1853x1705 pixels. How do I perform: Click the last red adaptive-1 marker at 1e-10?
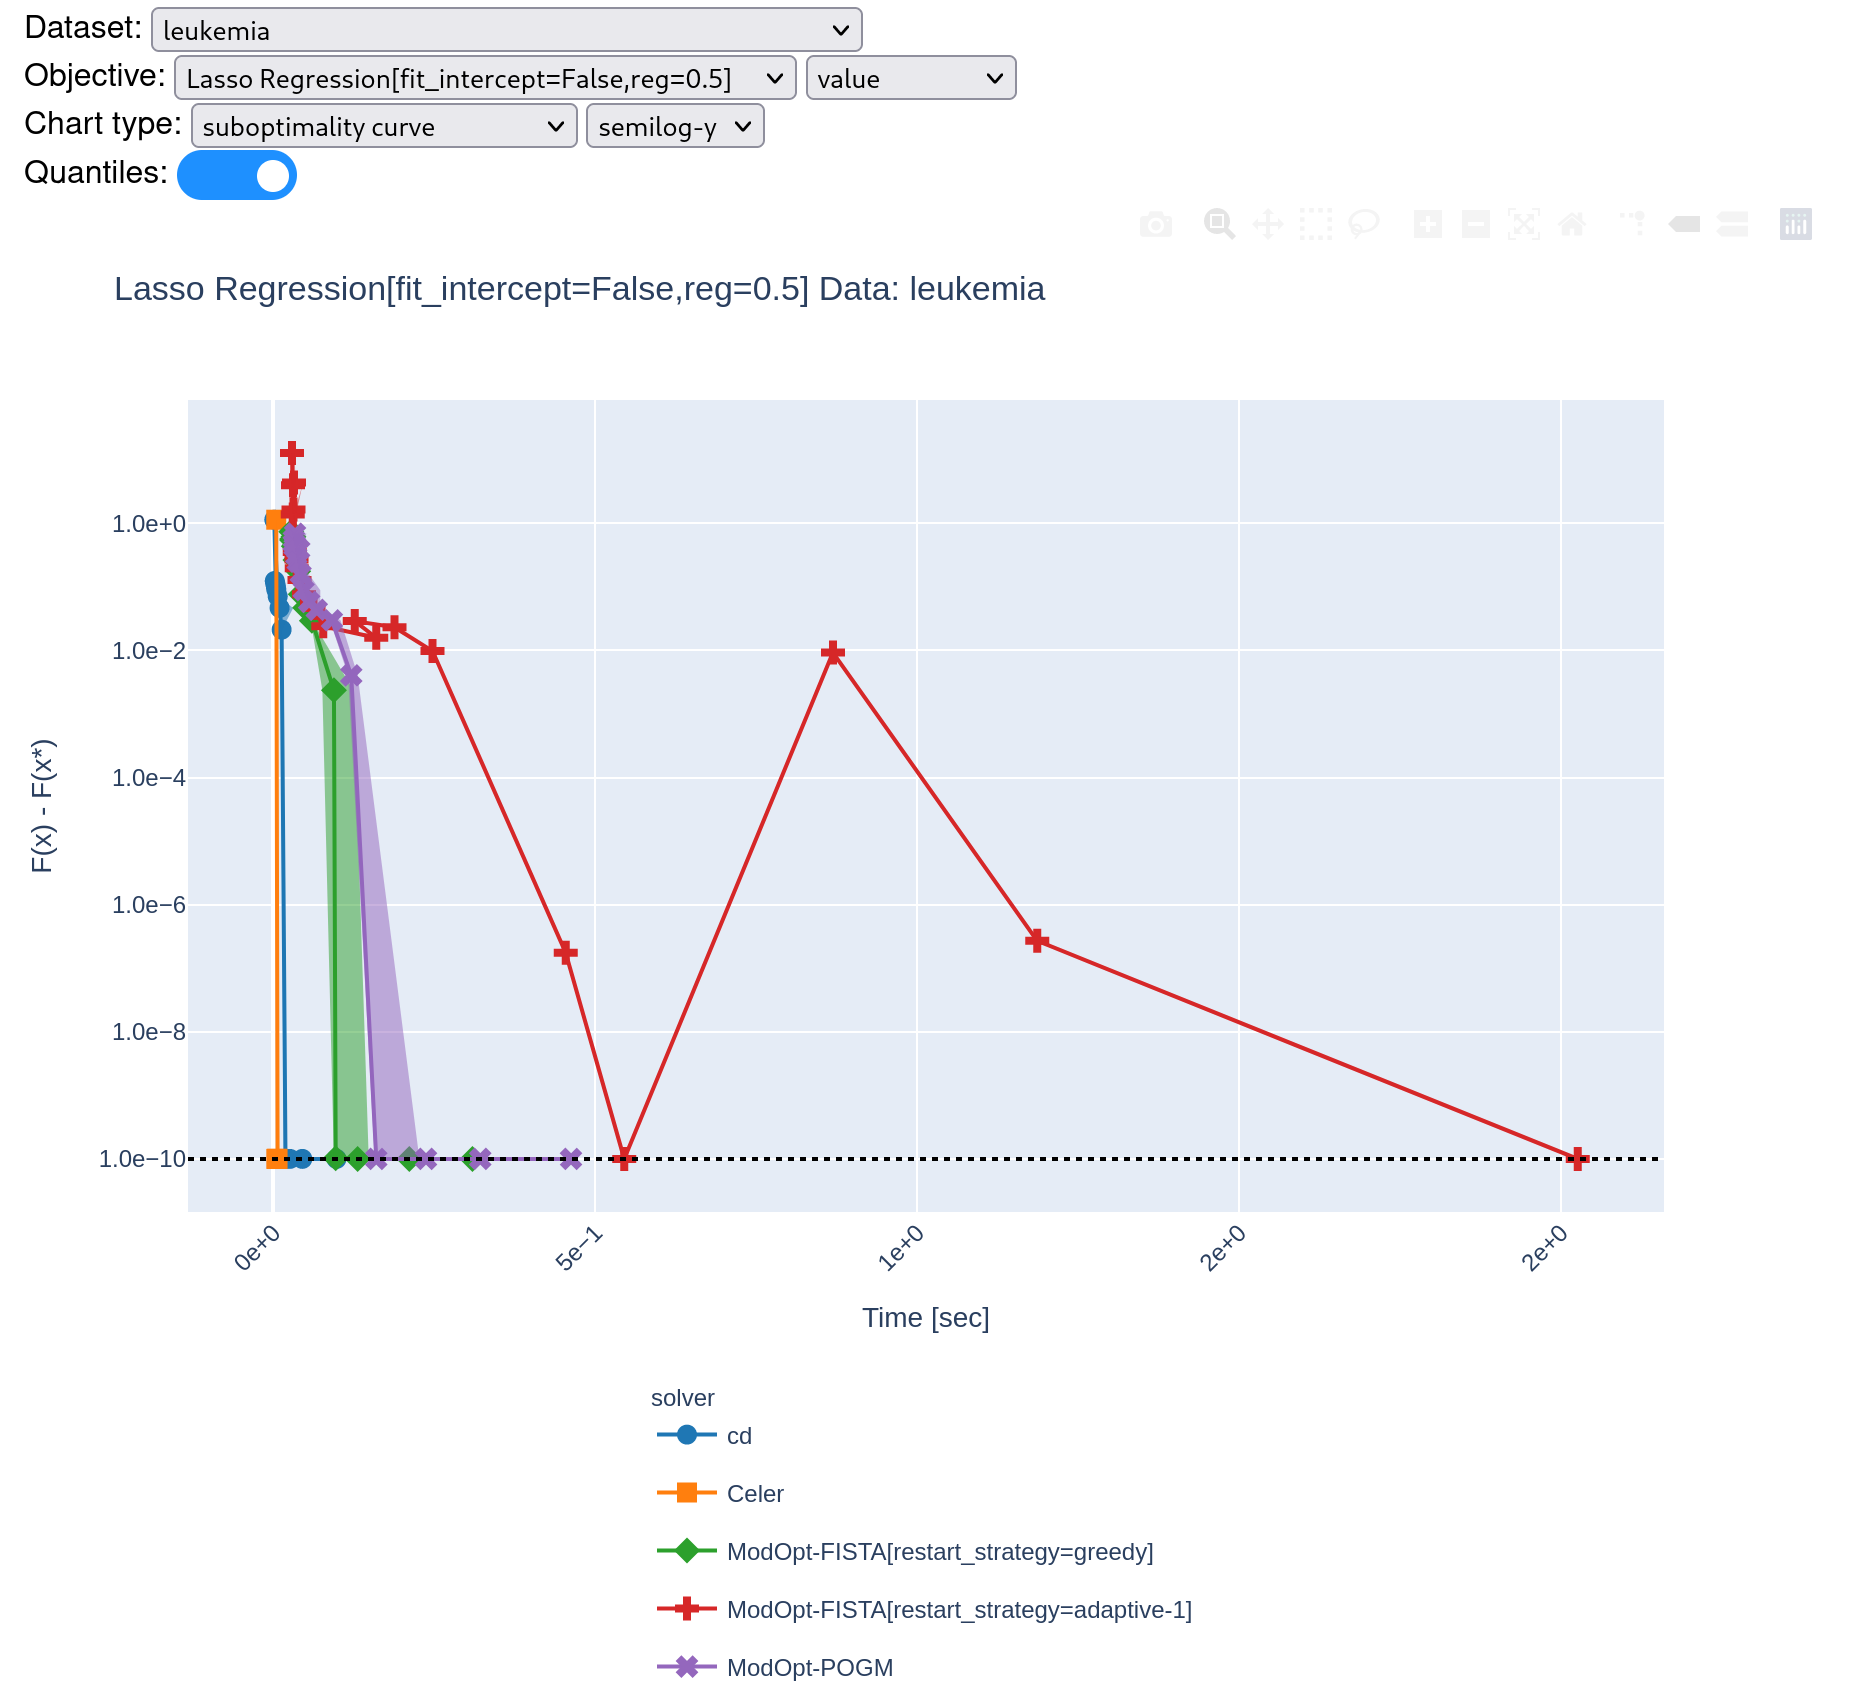coord(1577,1159)
